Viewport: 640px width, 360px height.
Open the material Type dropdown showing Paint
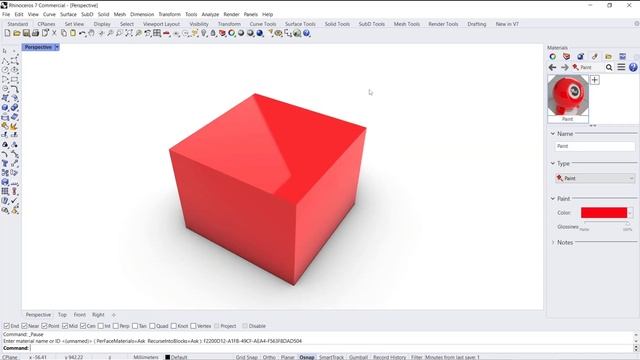[x=595, y=178]
